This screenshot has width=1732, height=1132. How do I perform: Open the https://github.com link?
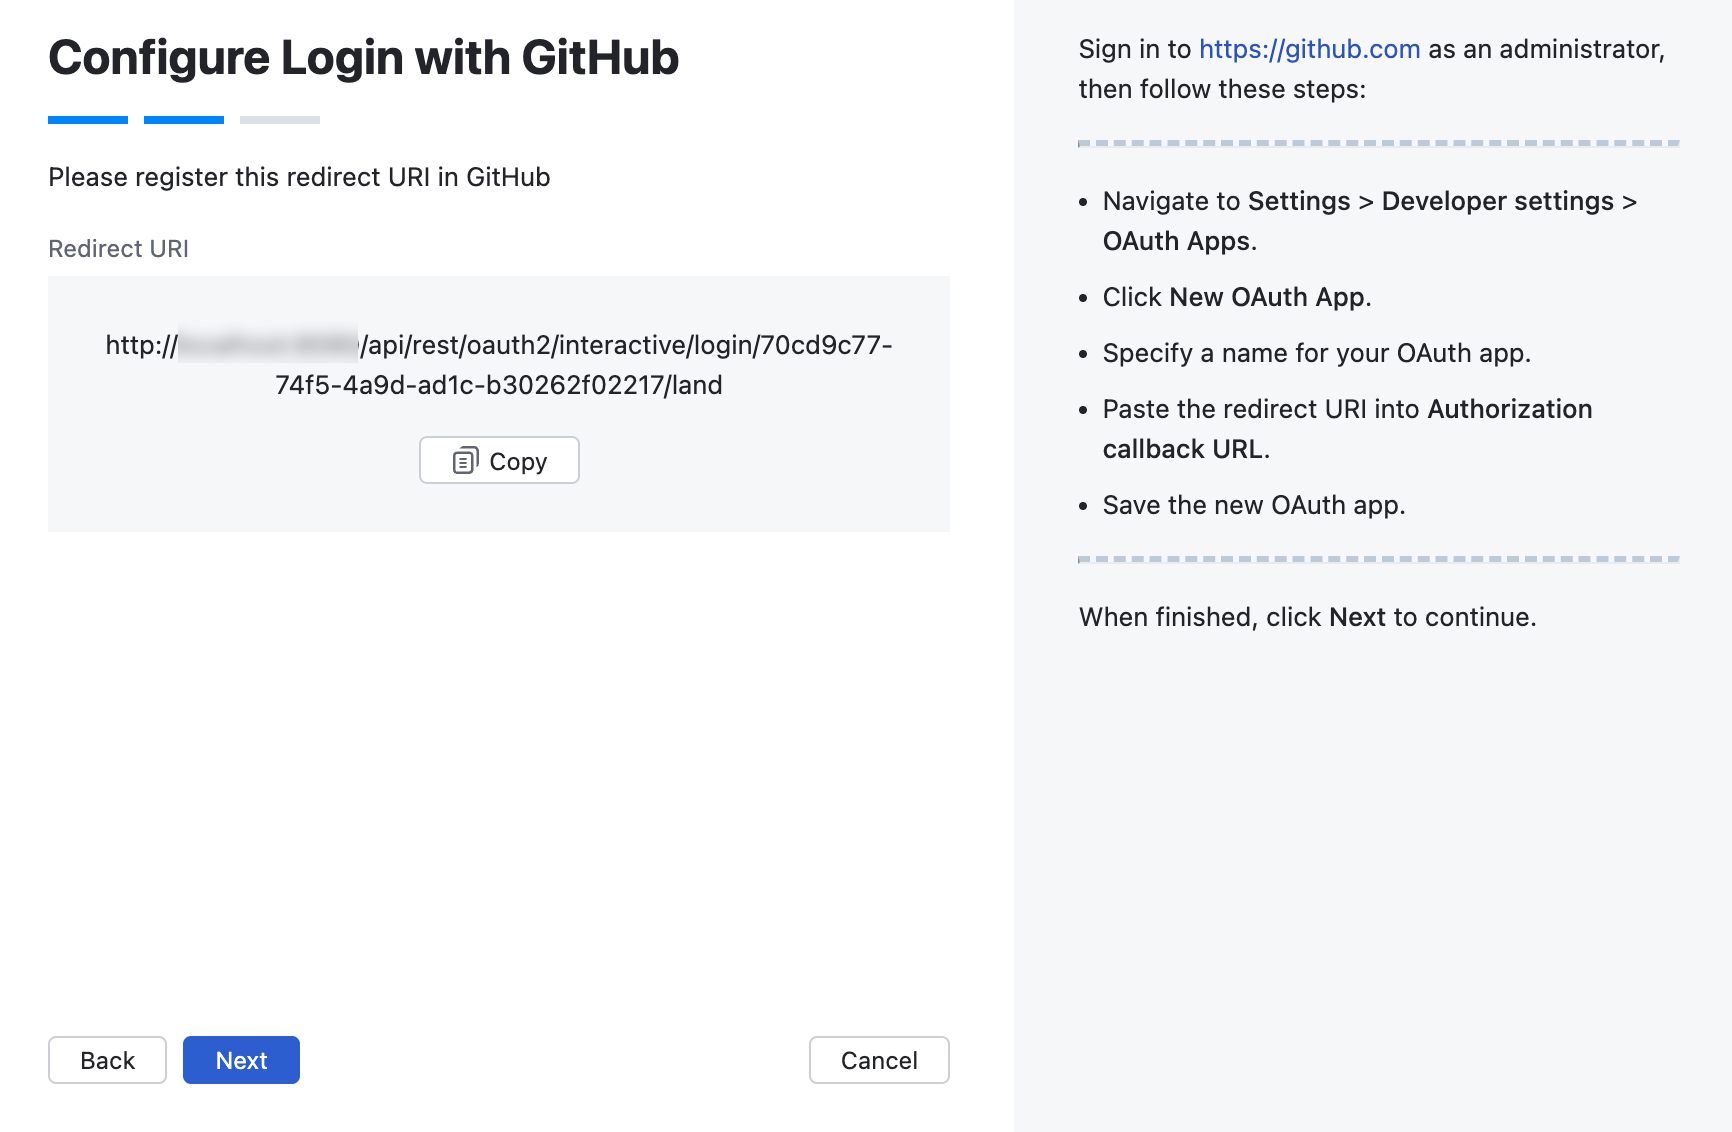pos(1309,49)
